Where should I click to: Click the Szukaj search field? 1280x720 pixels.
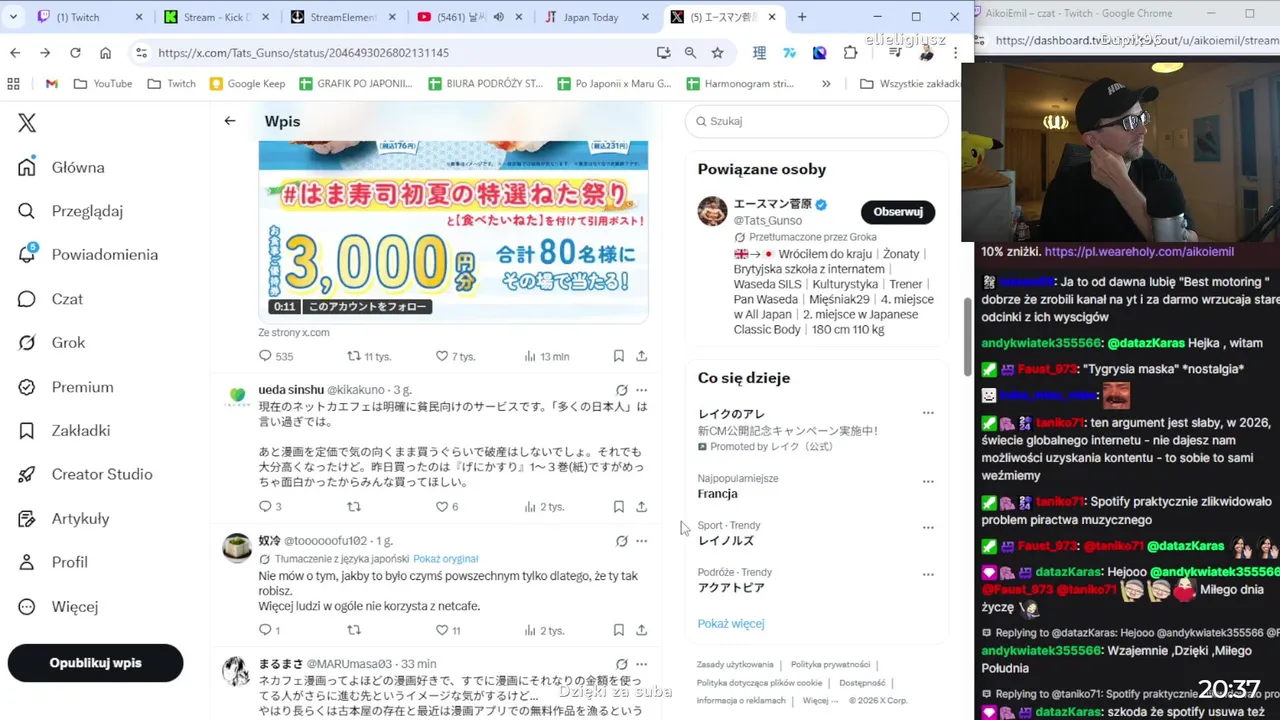click(x=817, y=121)
